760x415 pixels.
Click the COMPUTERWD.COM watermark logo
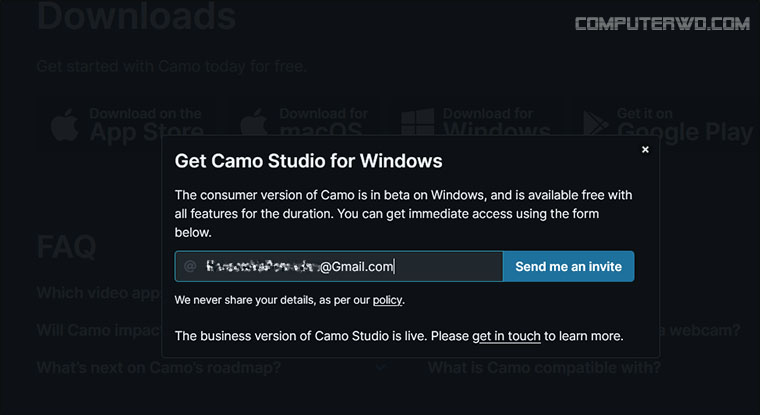click(662, 23)
